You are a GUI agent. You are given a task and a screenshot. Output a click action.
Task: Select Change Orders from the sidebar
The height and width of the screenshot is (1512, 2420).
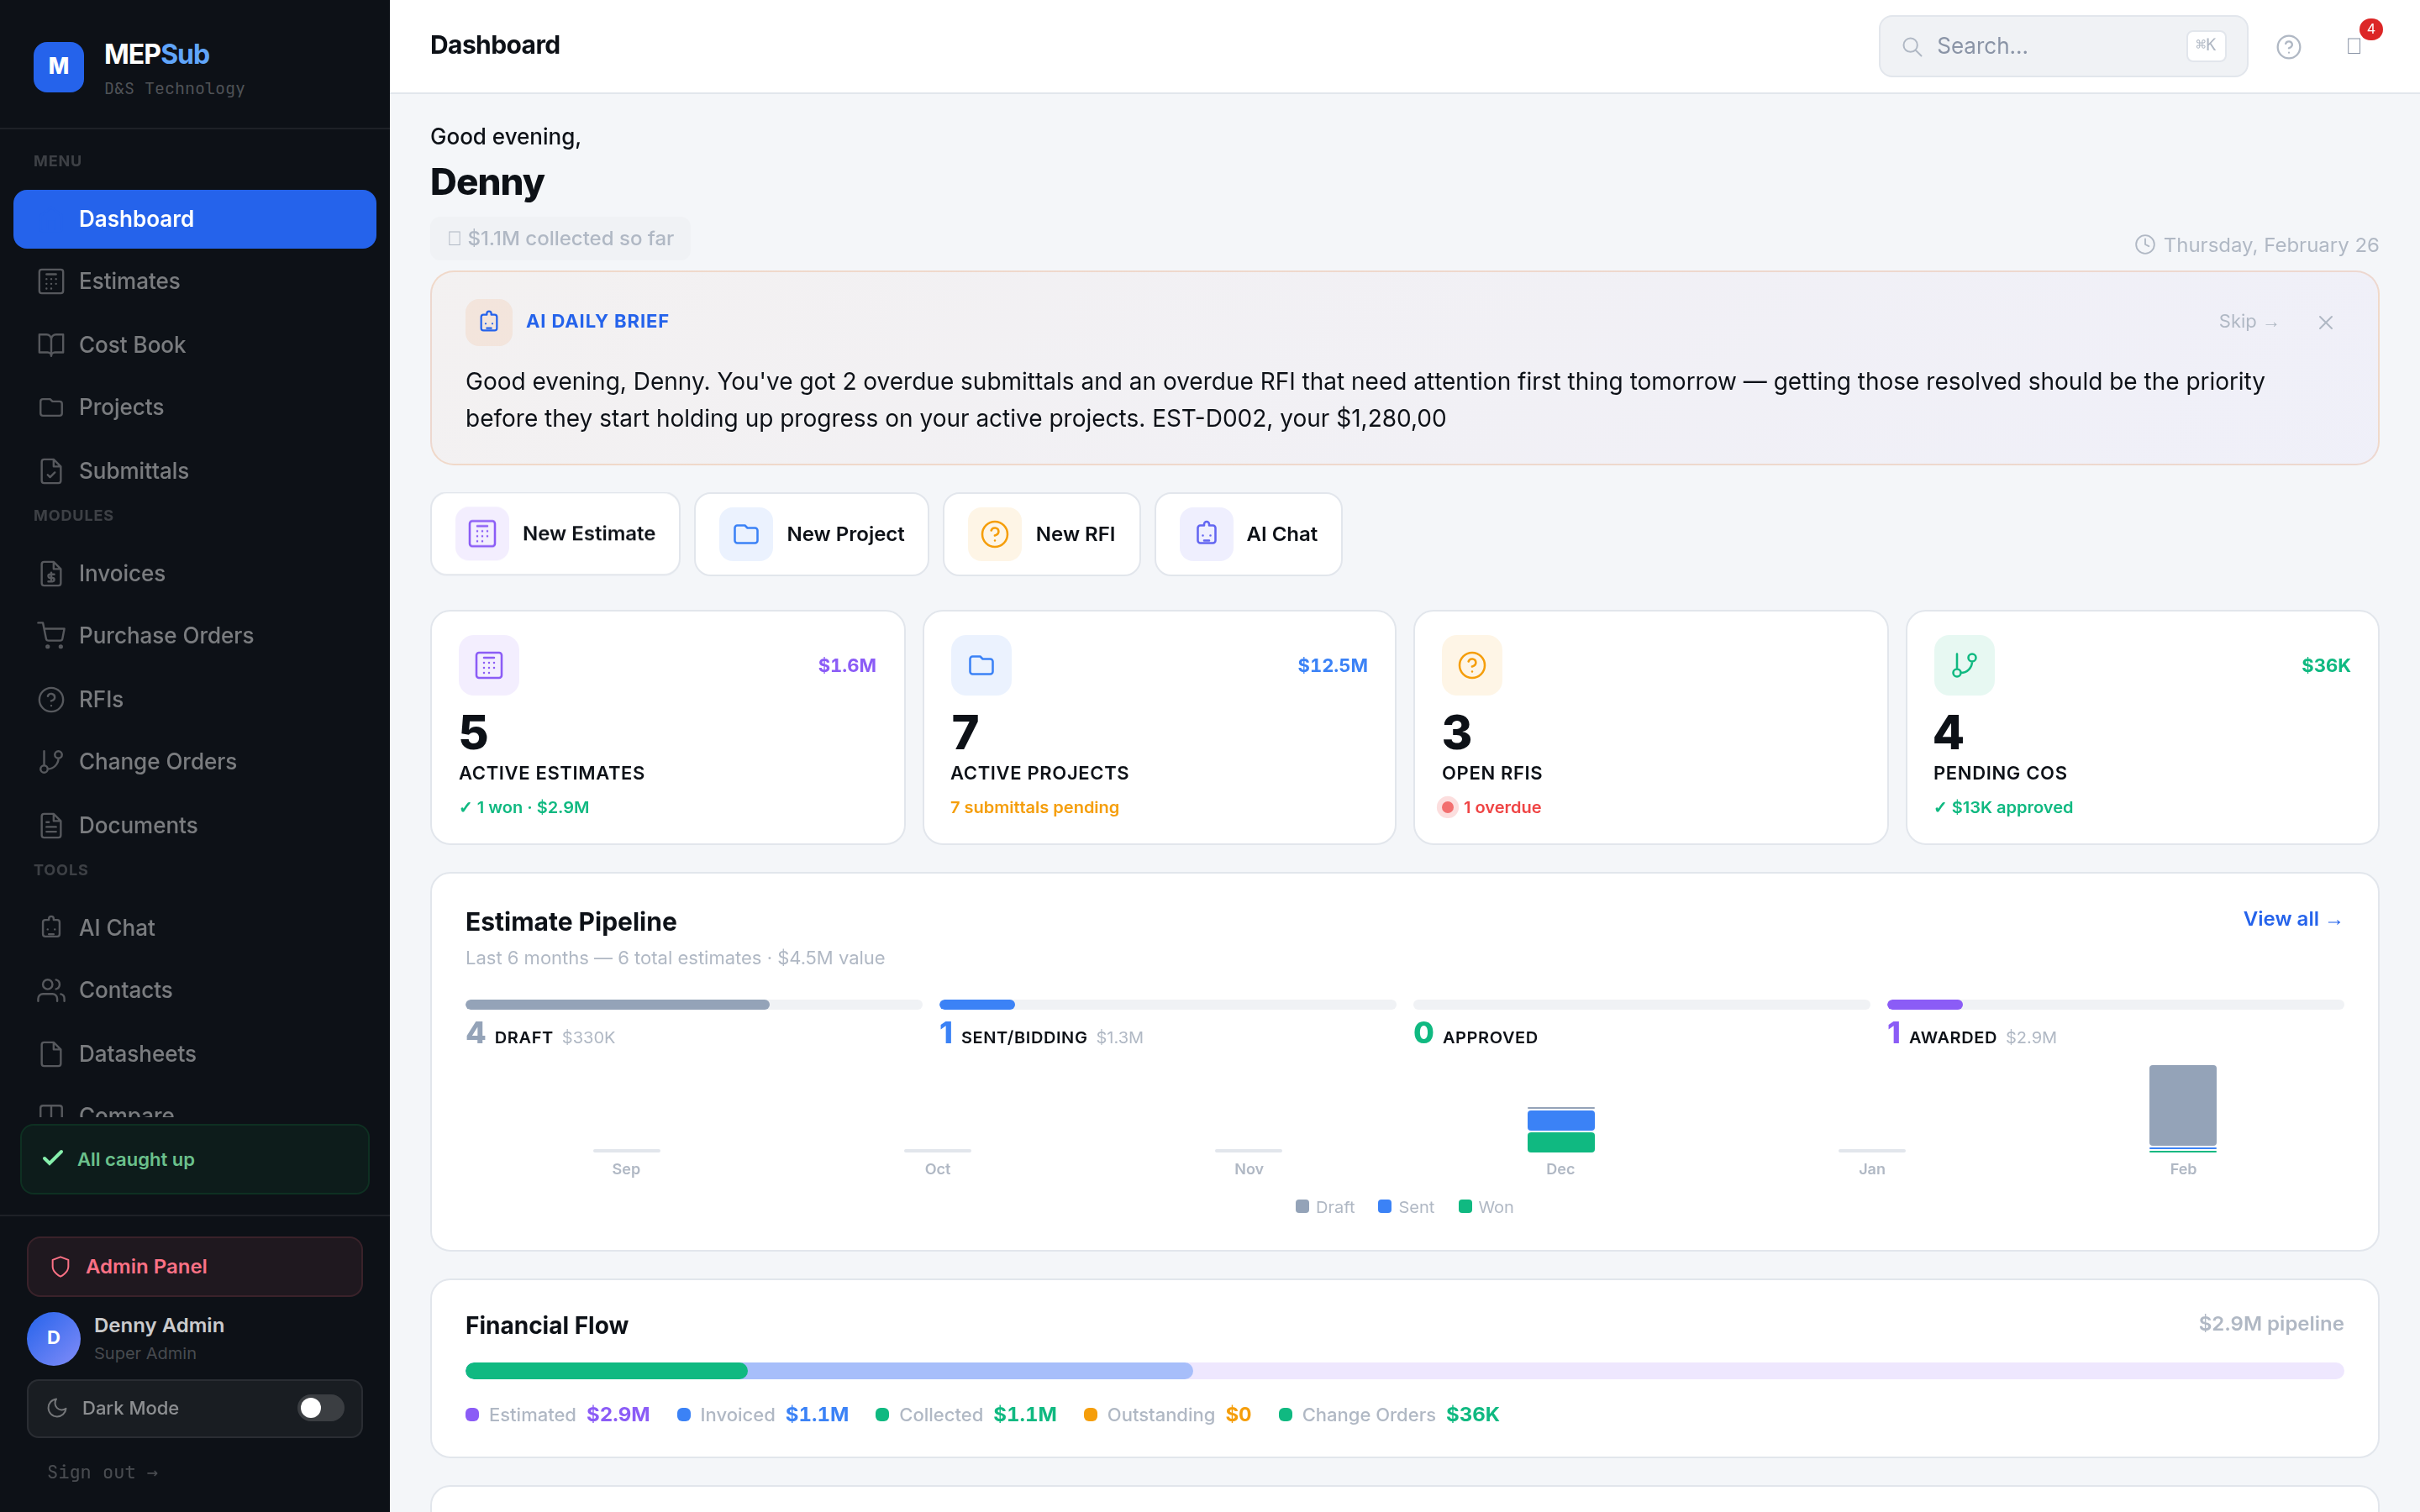pyautogui.click(x=158, y=761)
